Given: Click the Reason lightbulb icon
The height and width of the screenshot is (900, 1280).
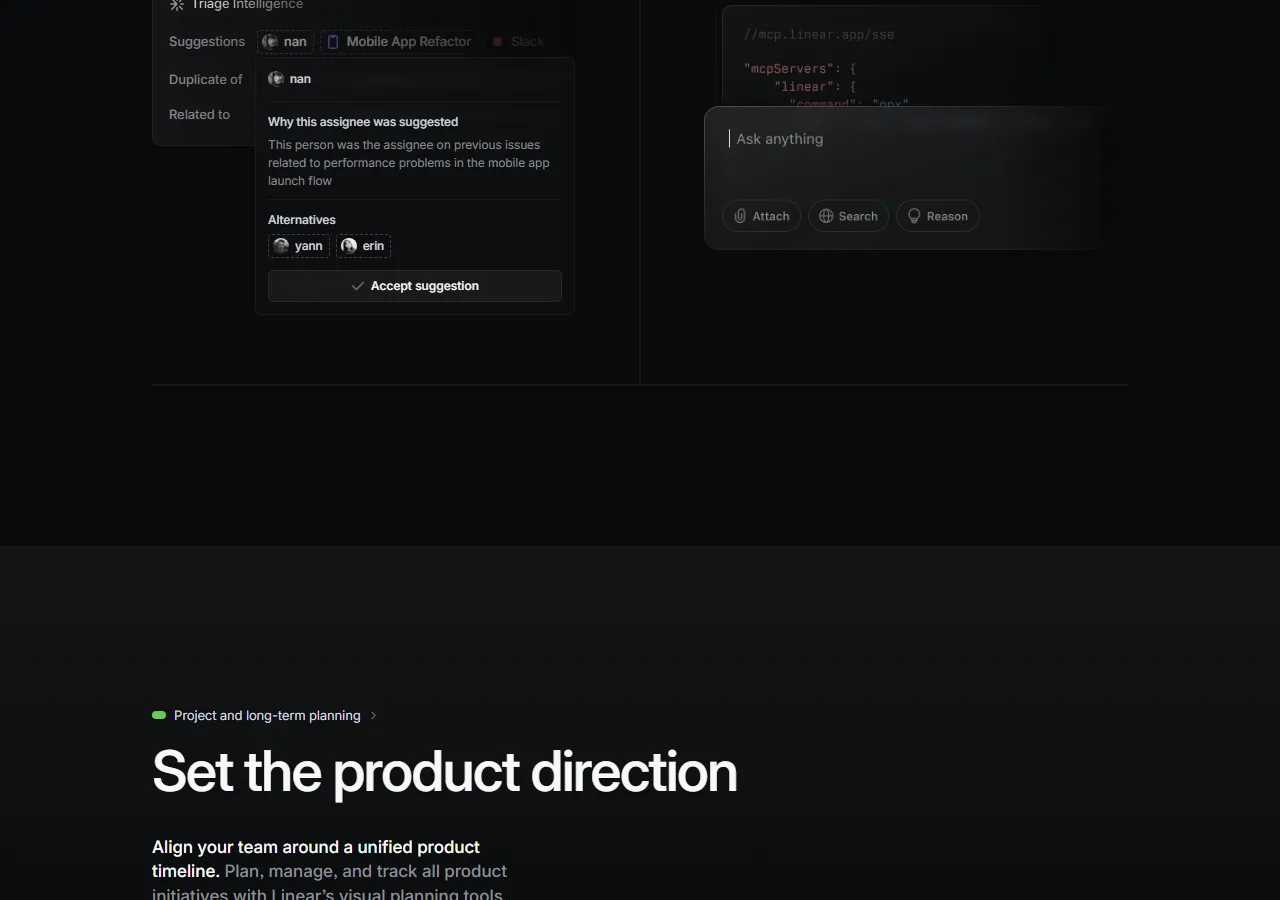Looking at the screenshot, I should click(914, 216).
